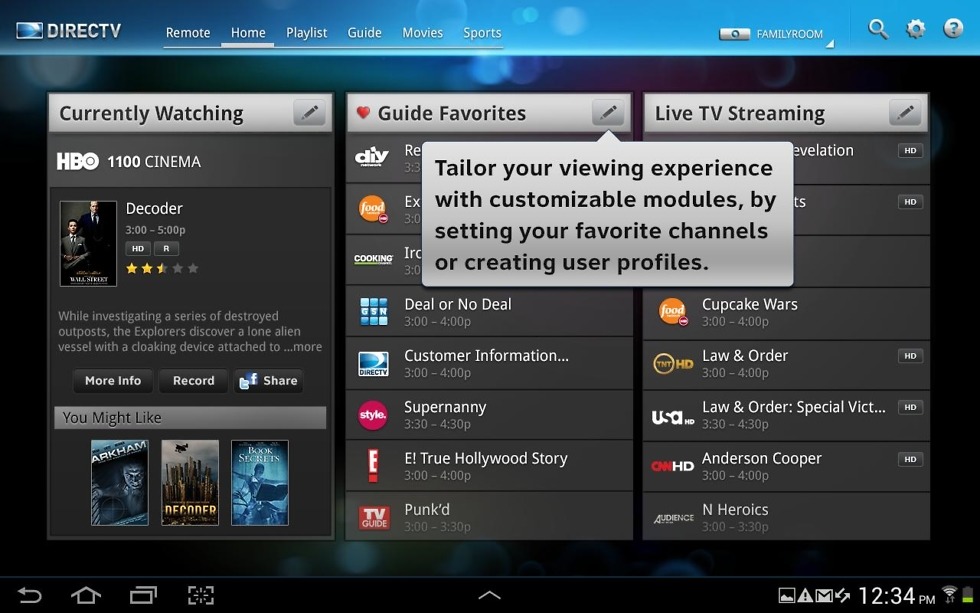Edit the Guide Favorites module
This screenshot has height=613, width=980.
click(607, 113)
